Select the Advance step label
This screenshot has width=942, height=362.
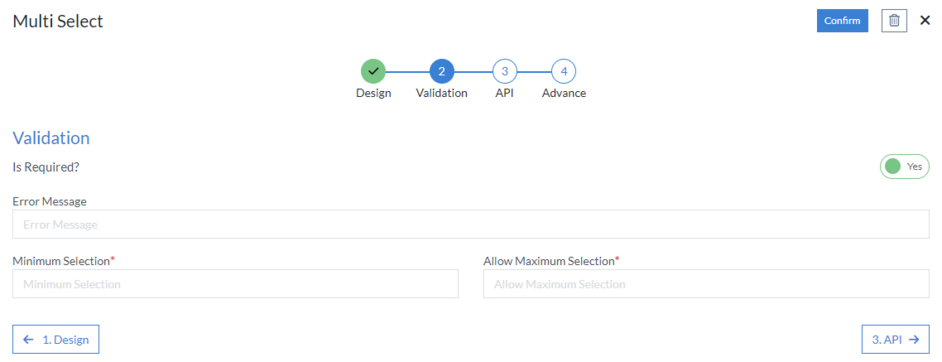(564, 93)
